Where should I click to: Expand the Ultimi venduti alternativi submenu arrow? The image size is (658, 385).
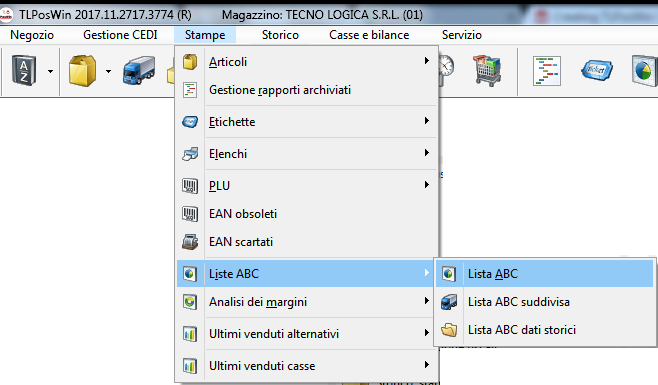[427, 333]
